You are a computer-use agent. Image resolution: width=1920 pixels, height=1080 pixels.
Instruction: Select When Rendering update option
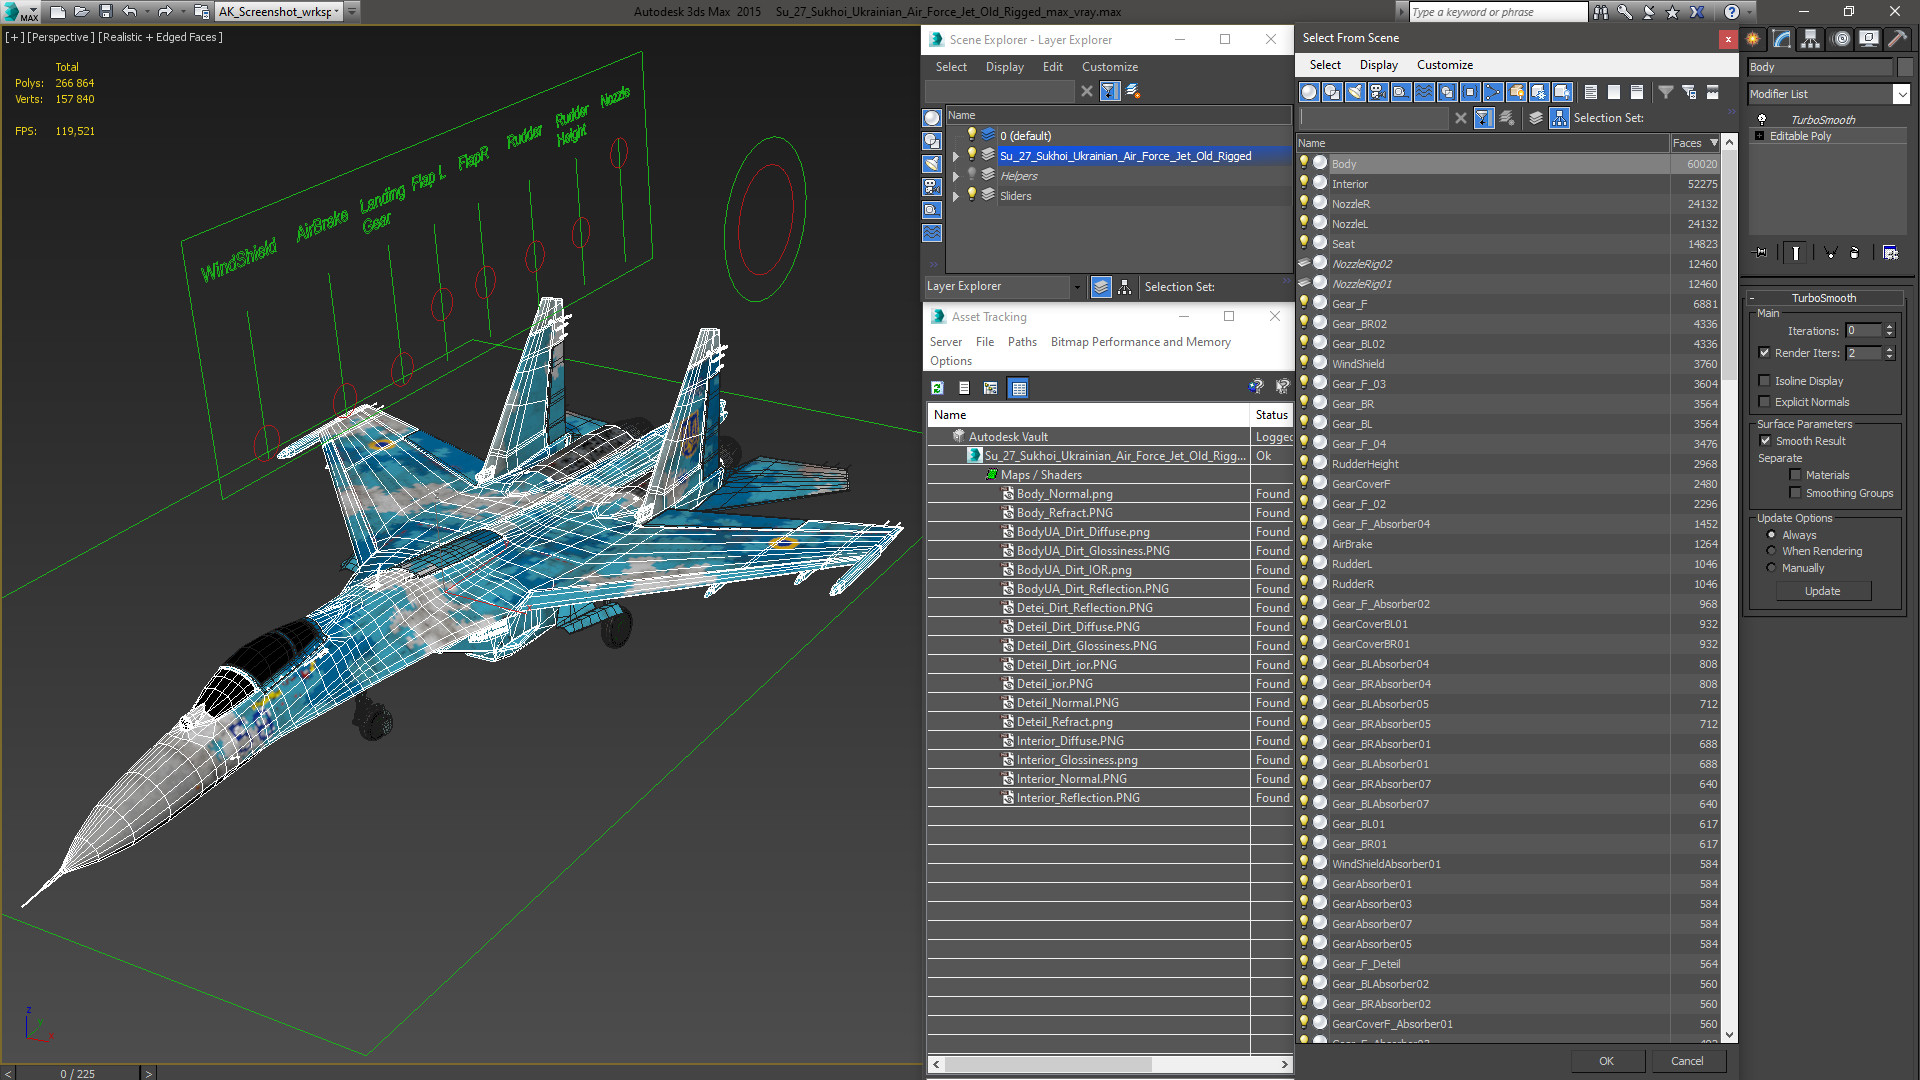[1772, 551]
